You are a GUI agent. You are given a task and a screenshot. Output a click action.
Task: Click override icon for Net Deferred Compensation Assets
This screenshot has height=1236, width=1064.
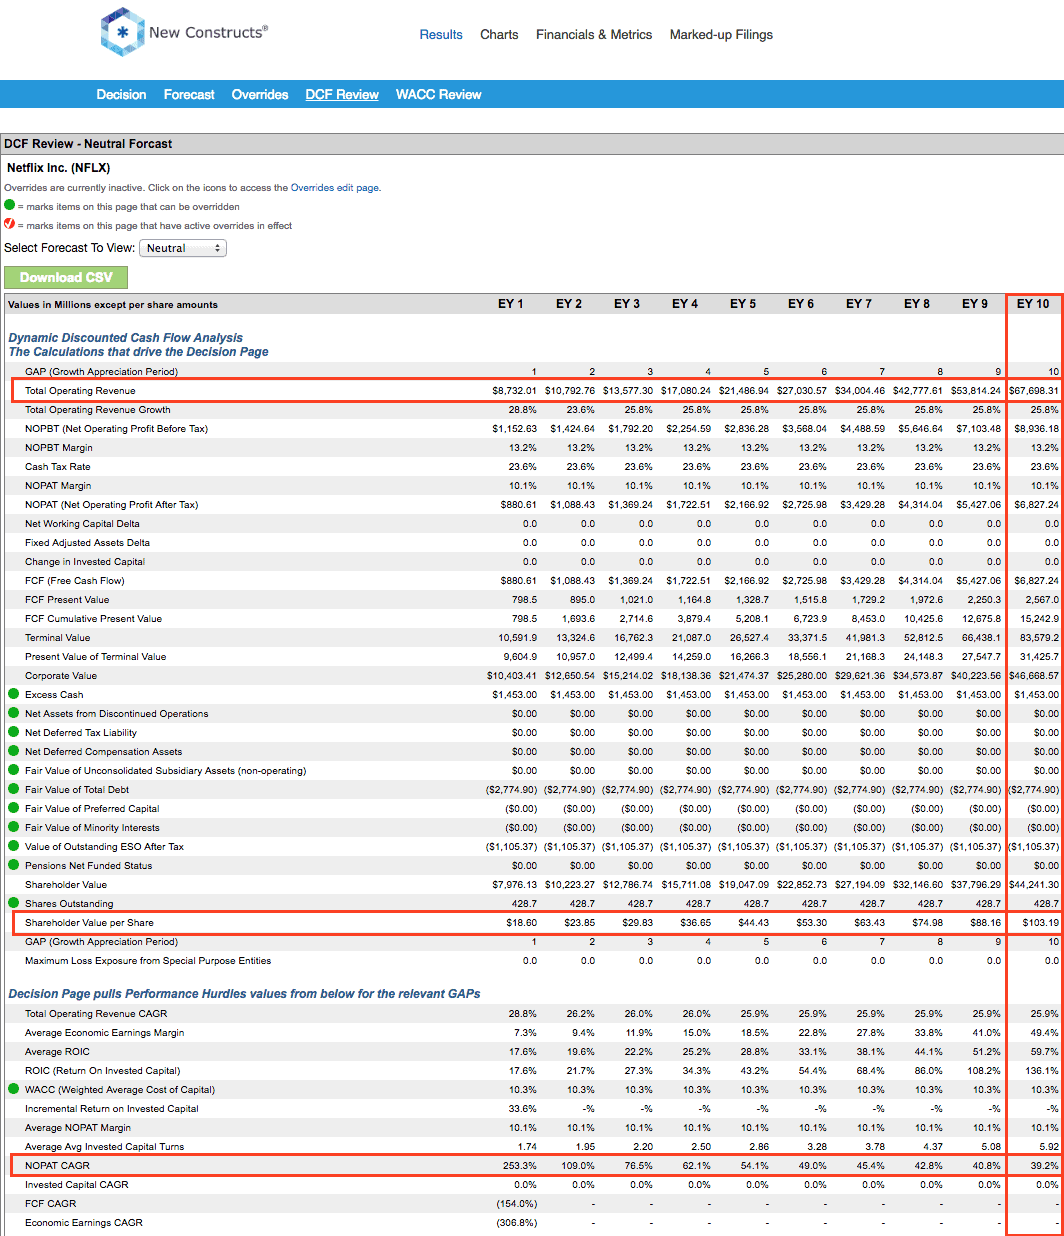pos(14,751)
